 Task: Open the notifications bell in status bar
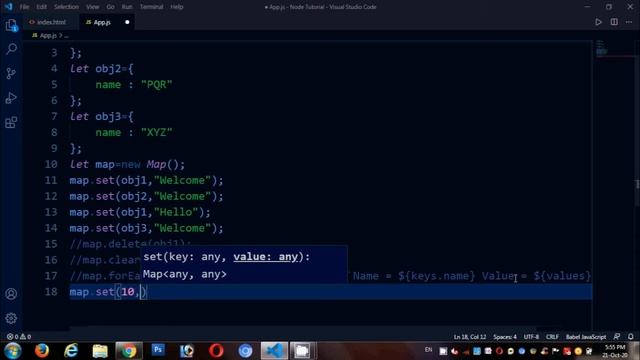coord(631,336)
